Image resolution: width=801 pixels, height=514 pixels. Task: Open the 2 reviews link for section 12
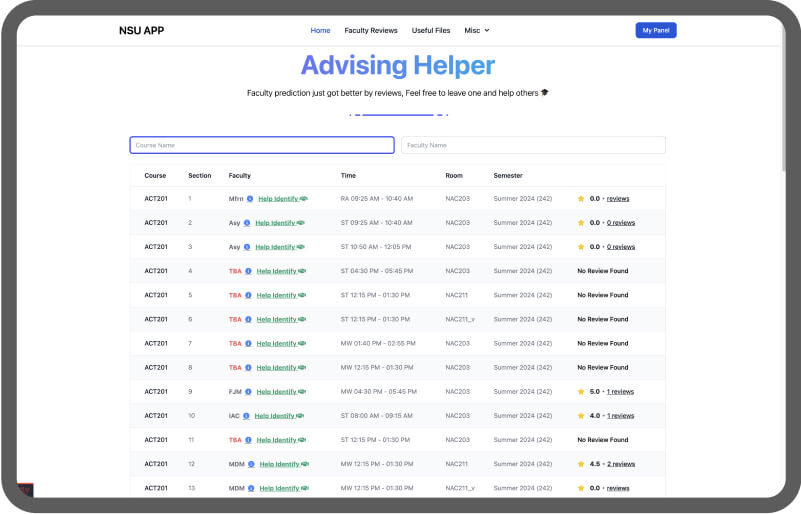point(621,464)
